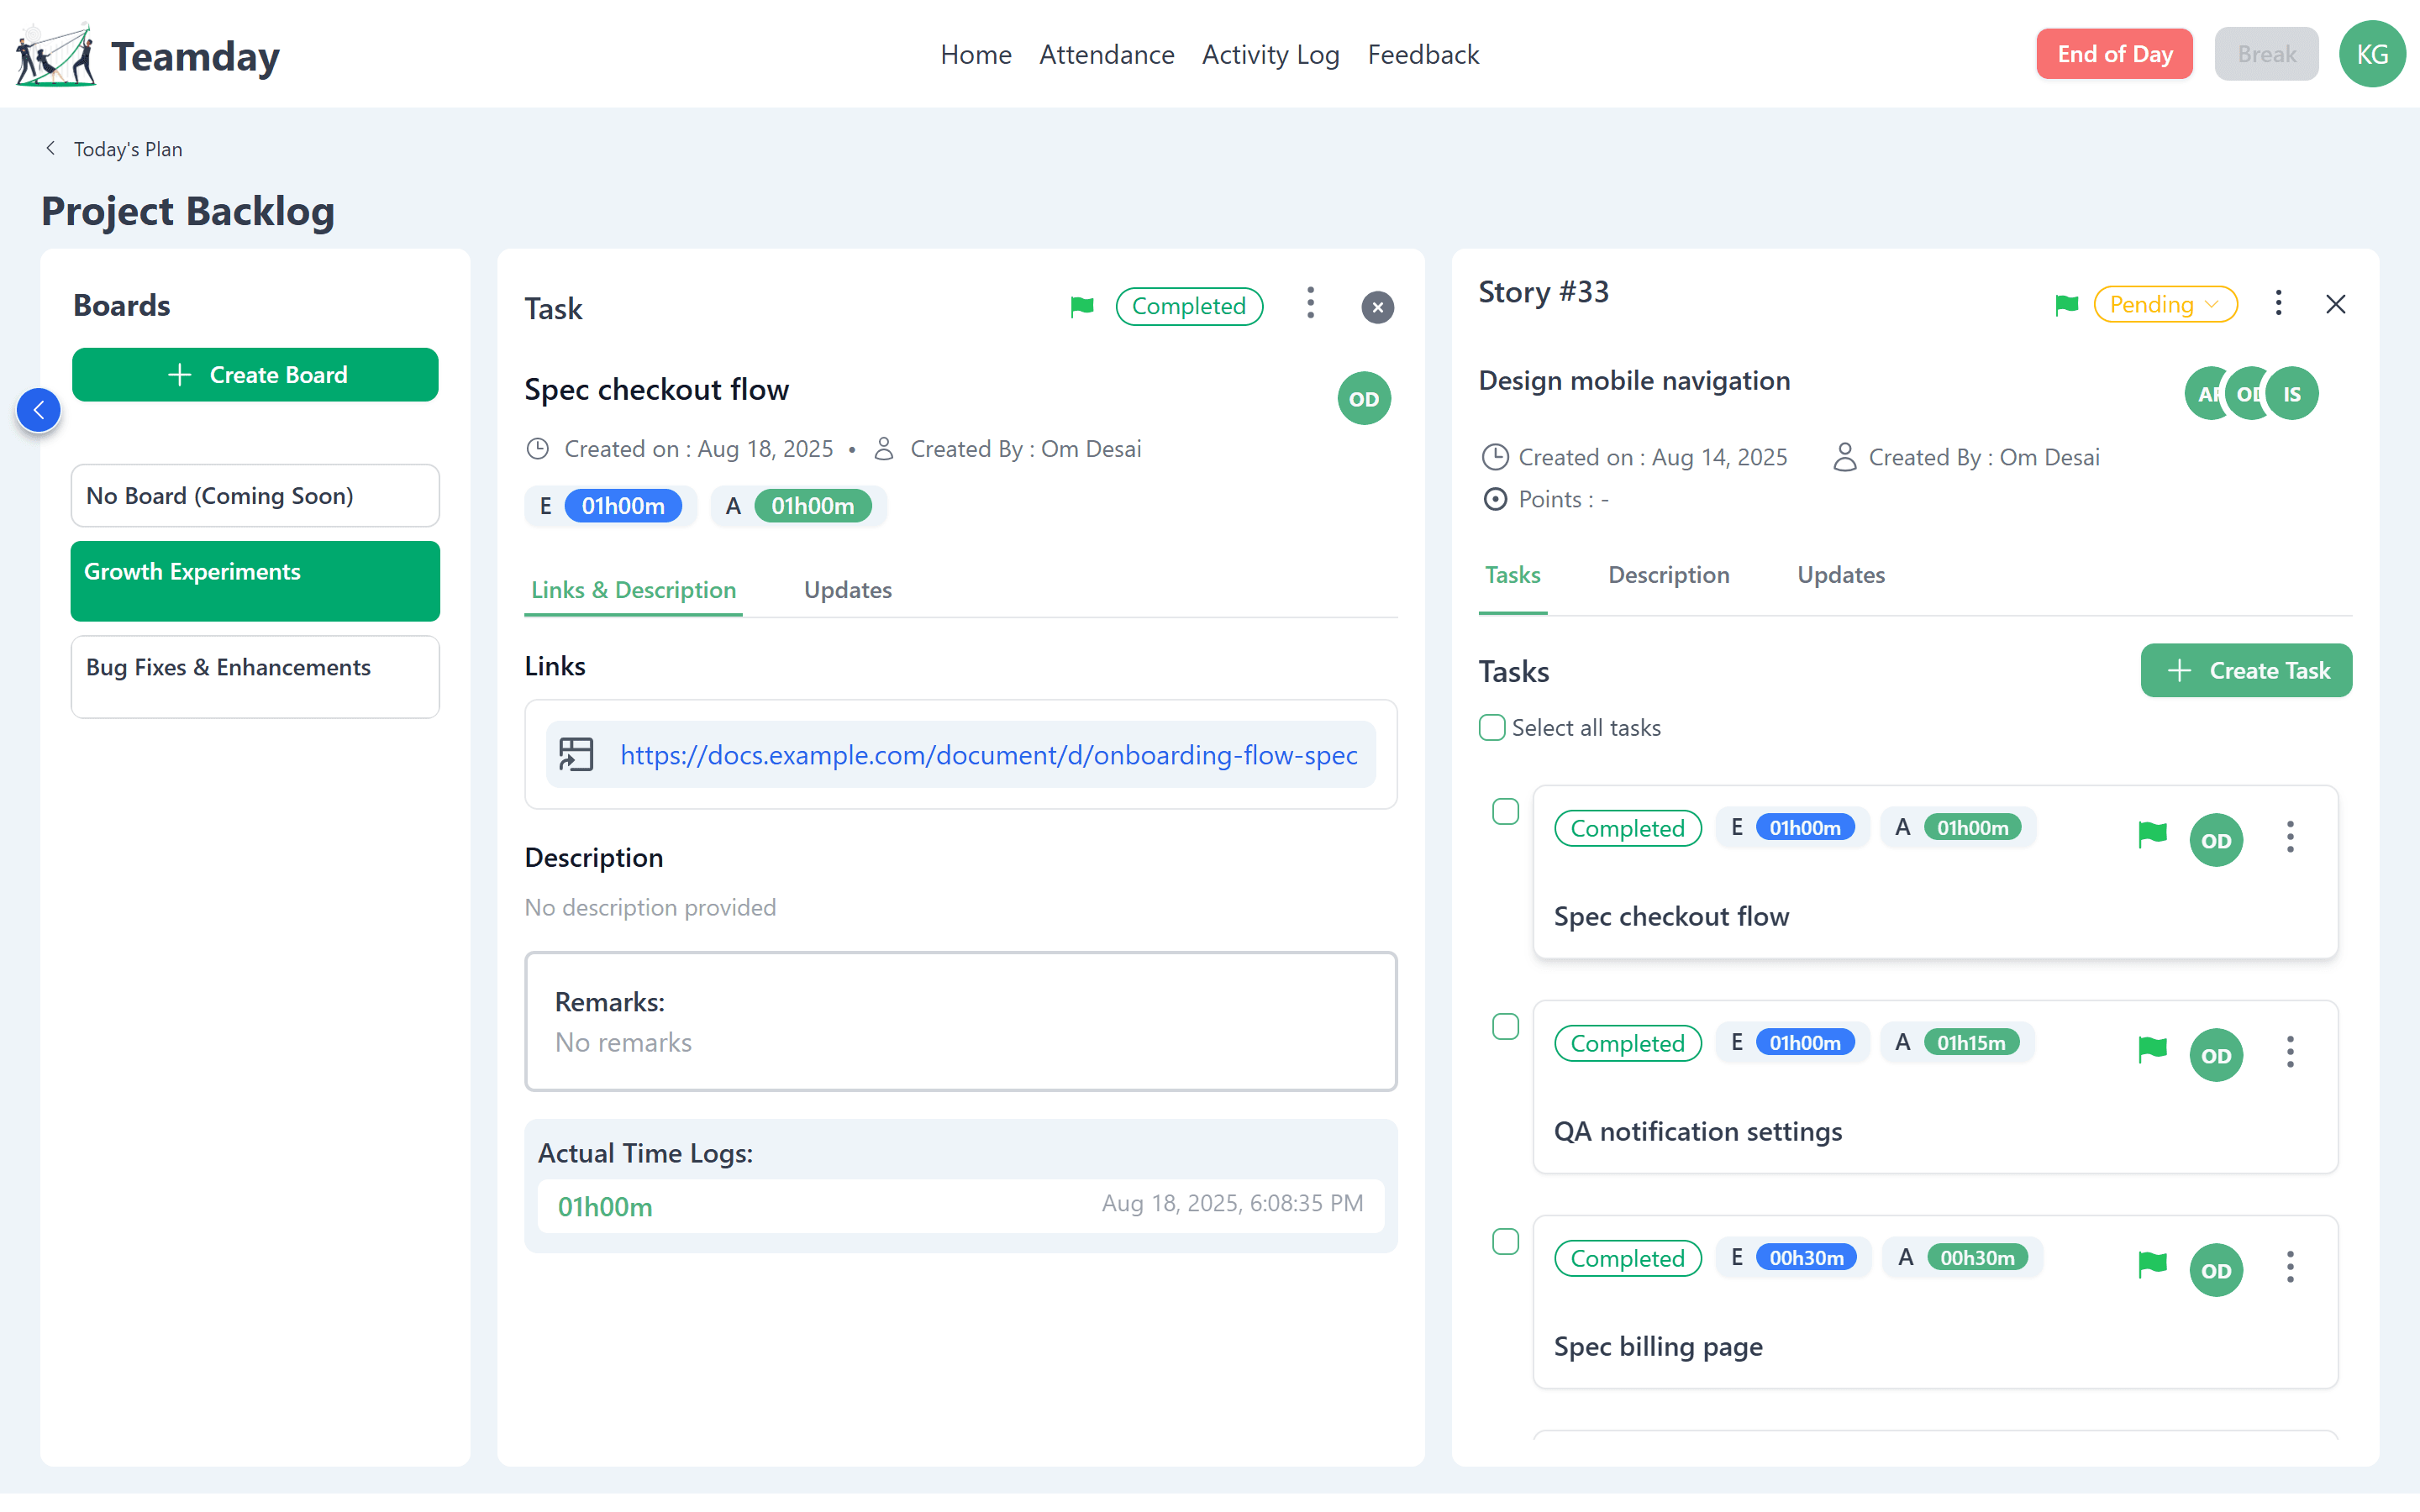Open the Story #33 three-dot menu

point(2278,303)
